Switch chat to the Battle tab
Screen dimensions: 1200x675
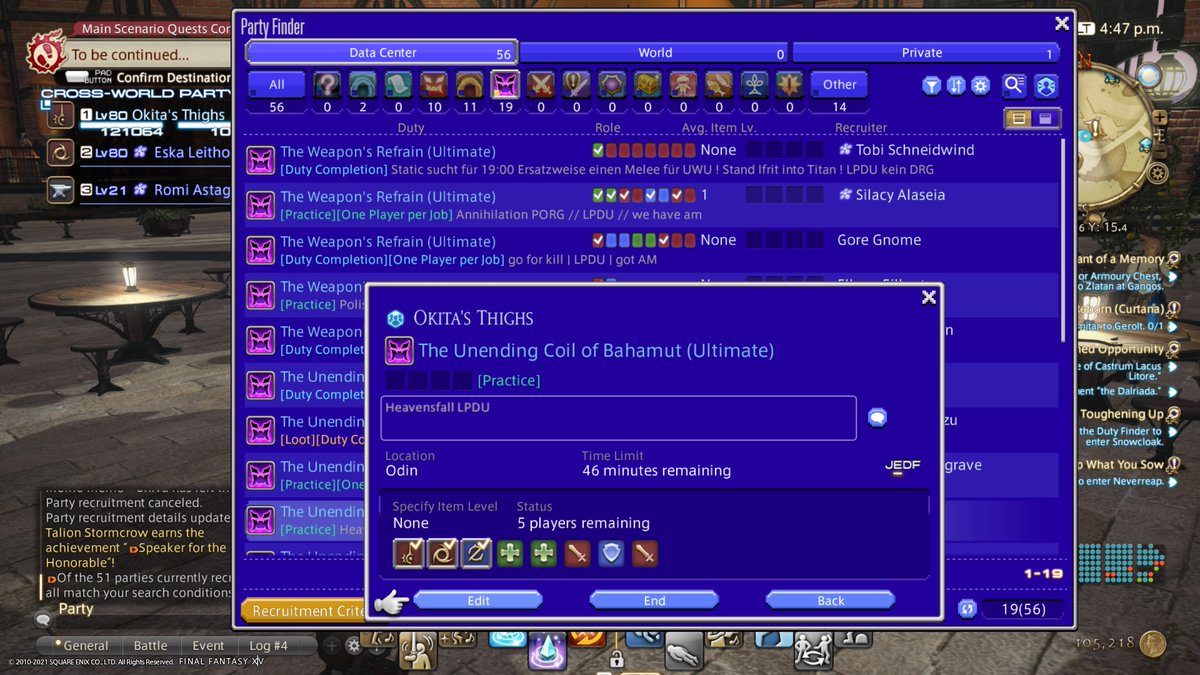tap(151, 646)
